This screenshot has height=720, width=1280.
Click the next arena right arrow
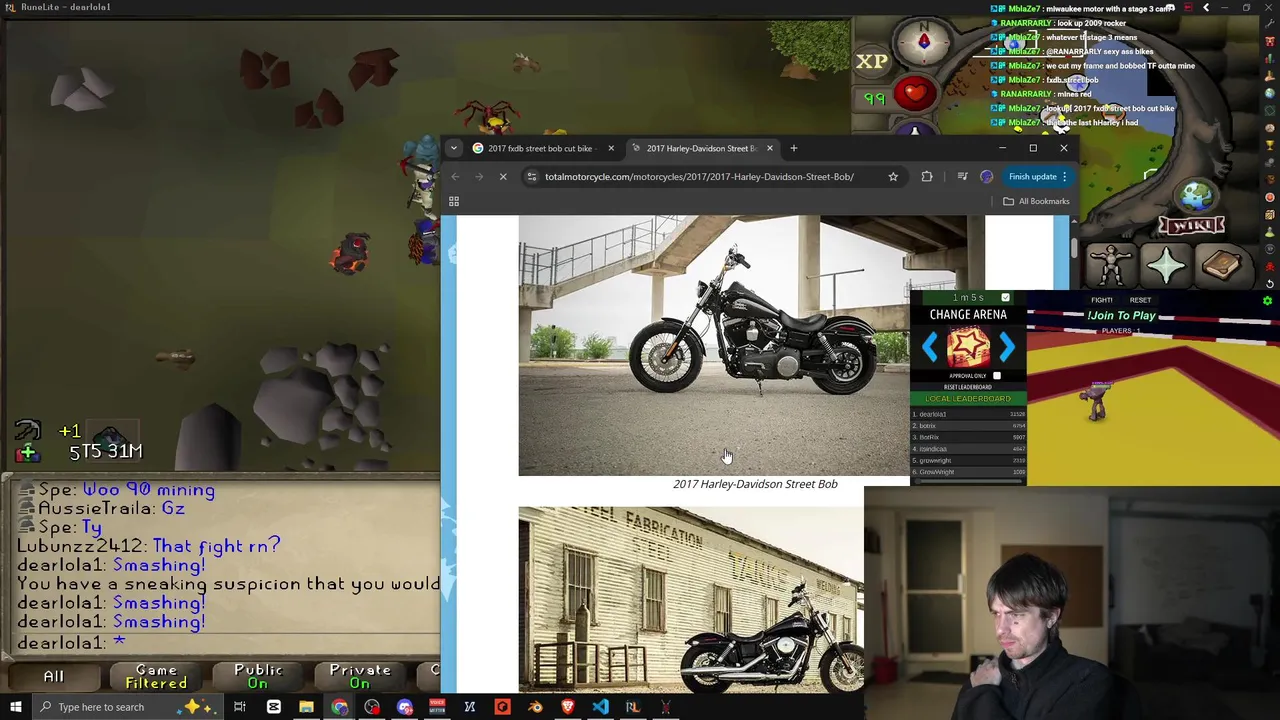click(1006, 348)
